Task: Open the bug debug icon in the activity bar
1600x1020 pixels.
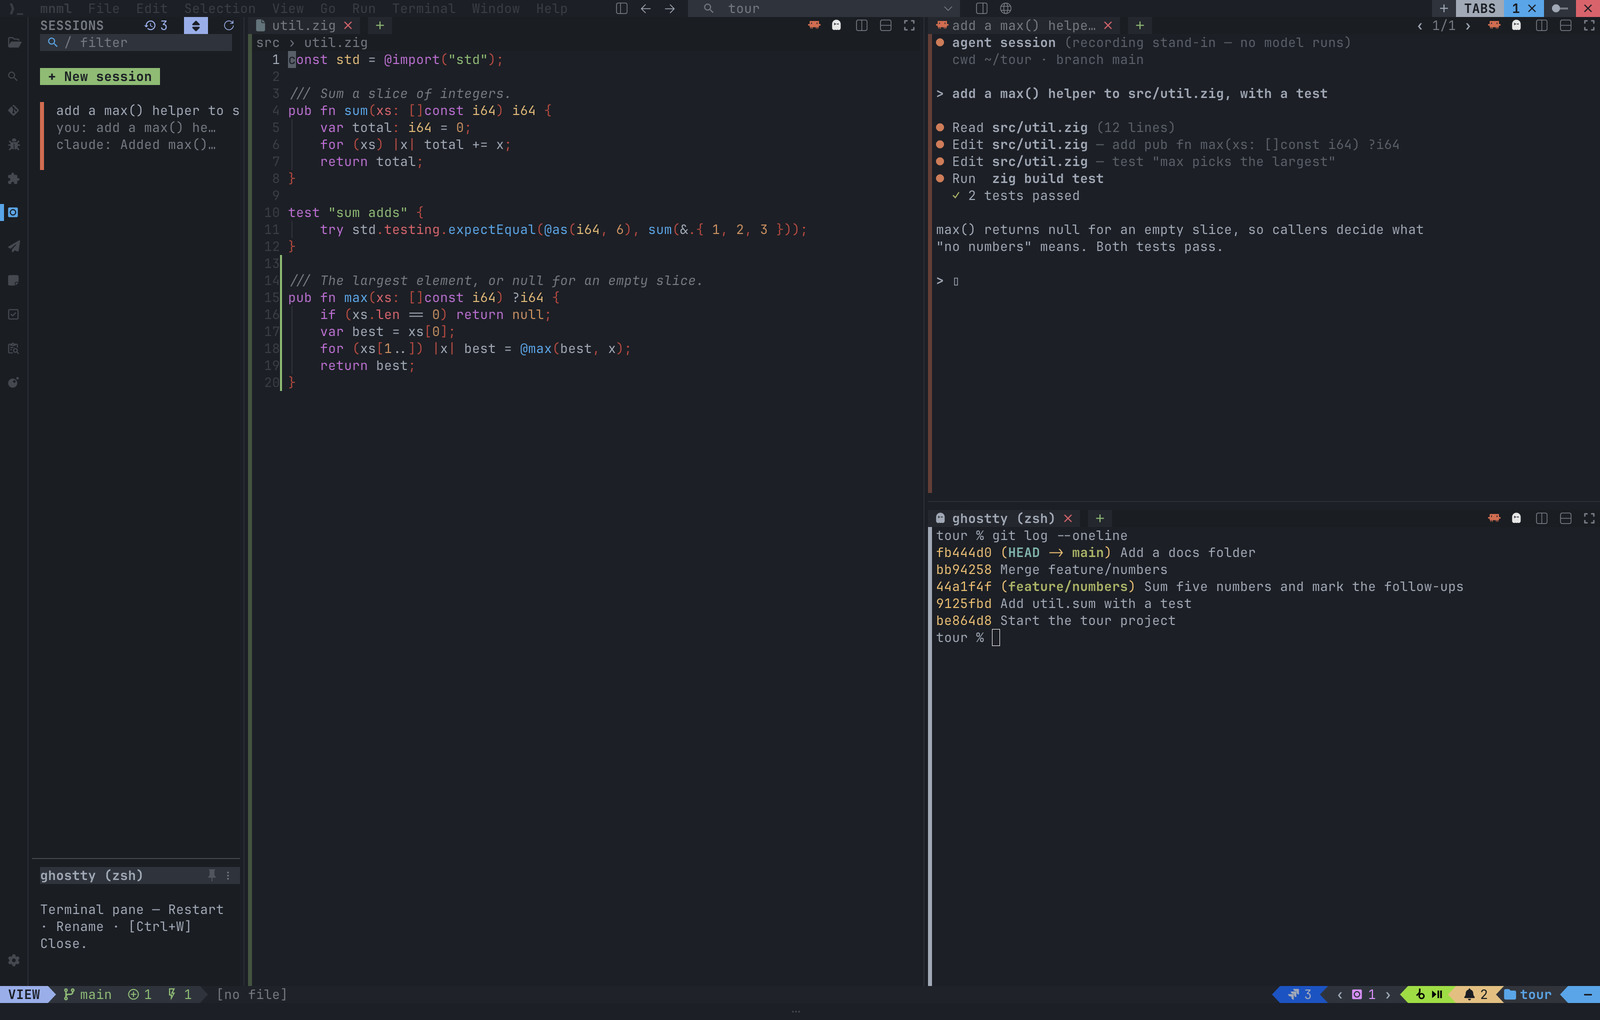Action: click(x=14, y=145)
